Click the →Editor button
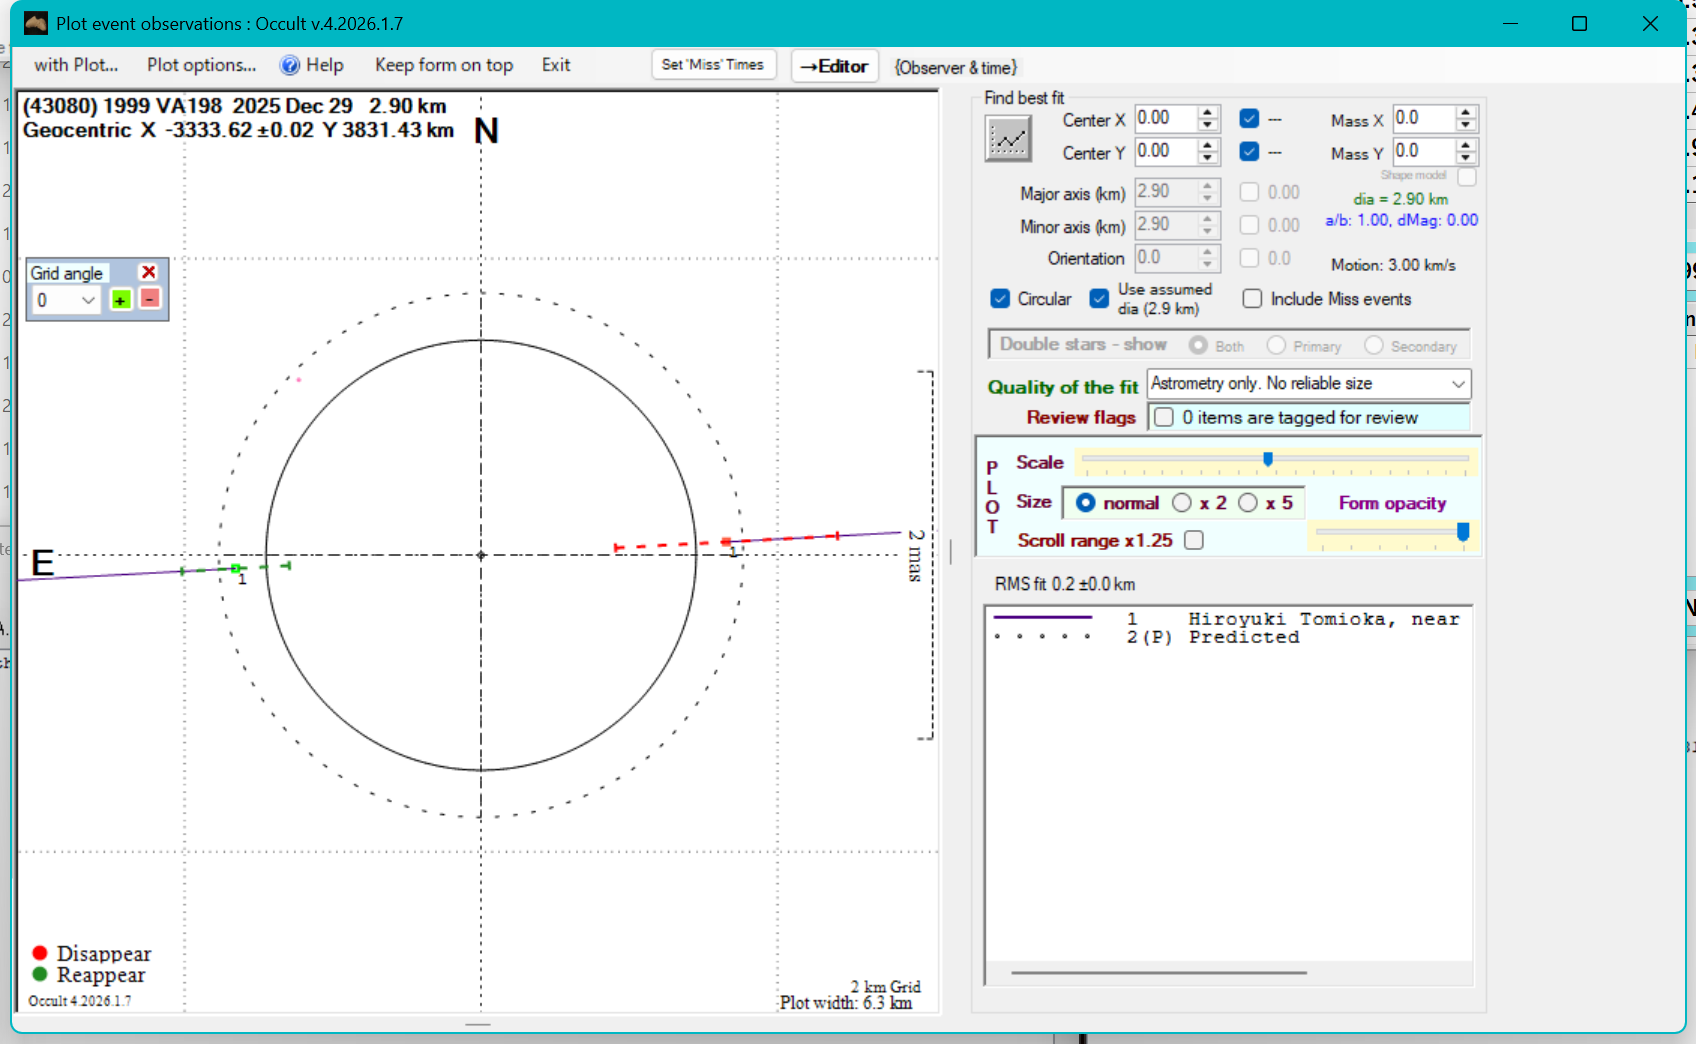The width and height of the screenshot is (1696, 1044). [x=834, y=66]
